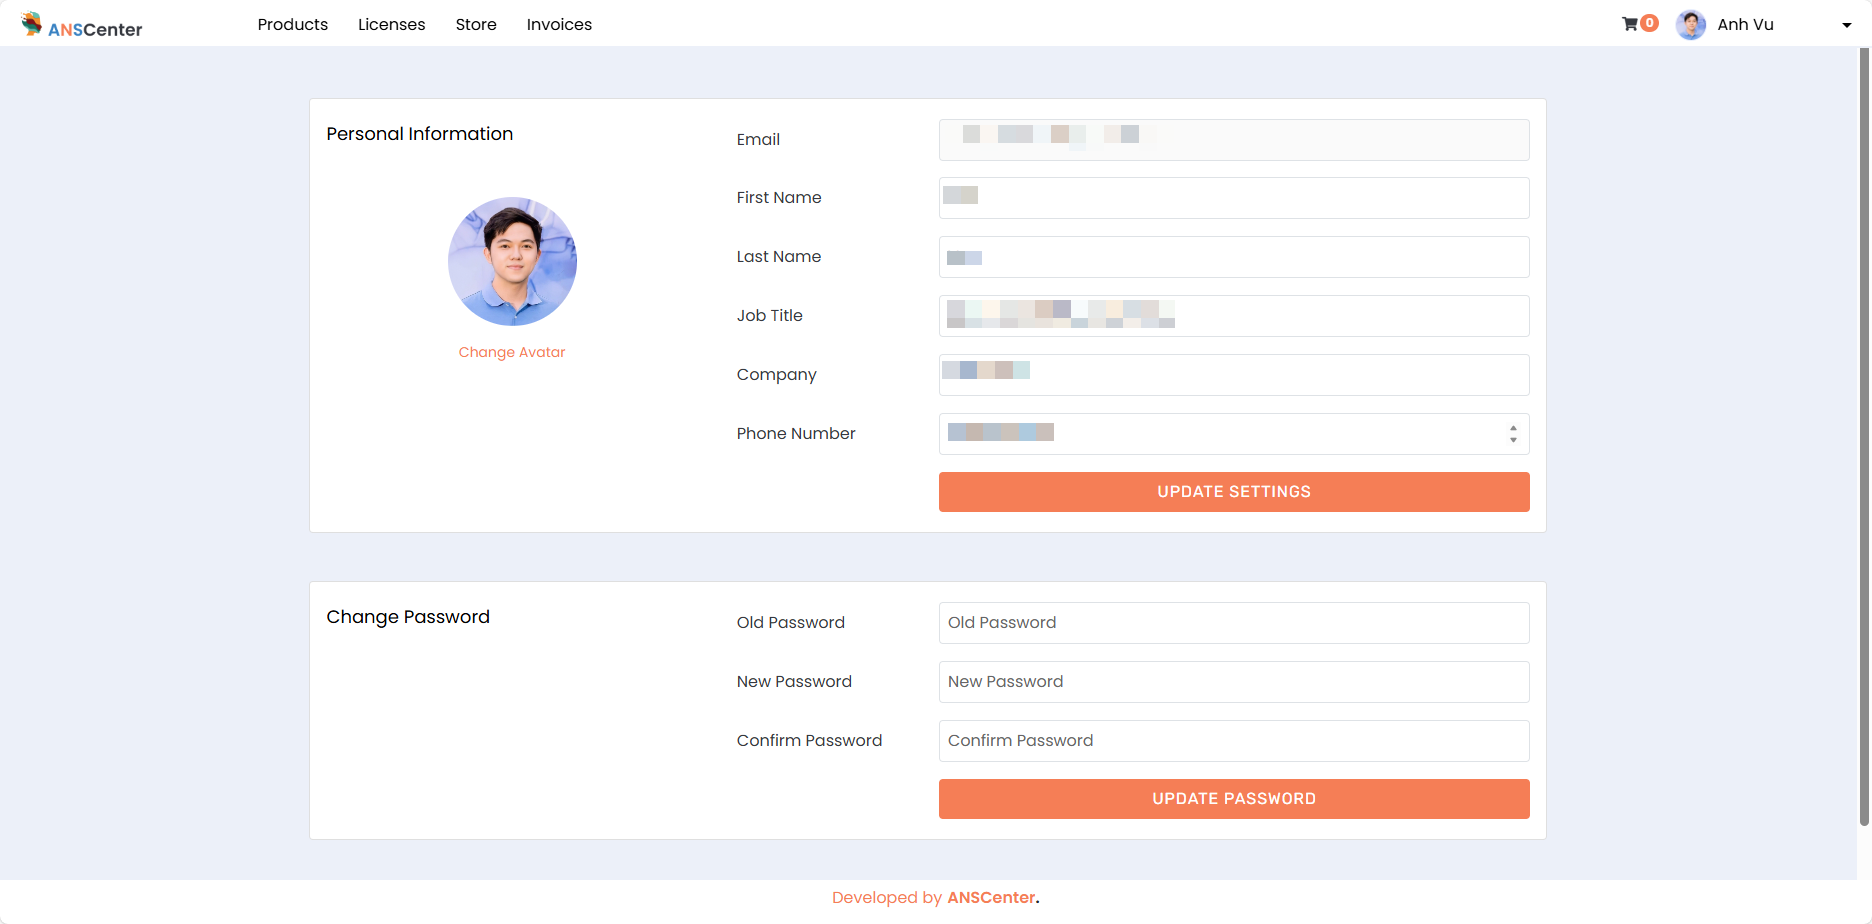Select the Confirm Password input
Viewport: 1872px width, 924px height.
[x=1233, y=741]
